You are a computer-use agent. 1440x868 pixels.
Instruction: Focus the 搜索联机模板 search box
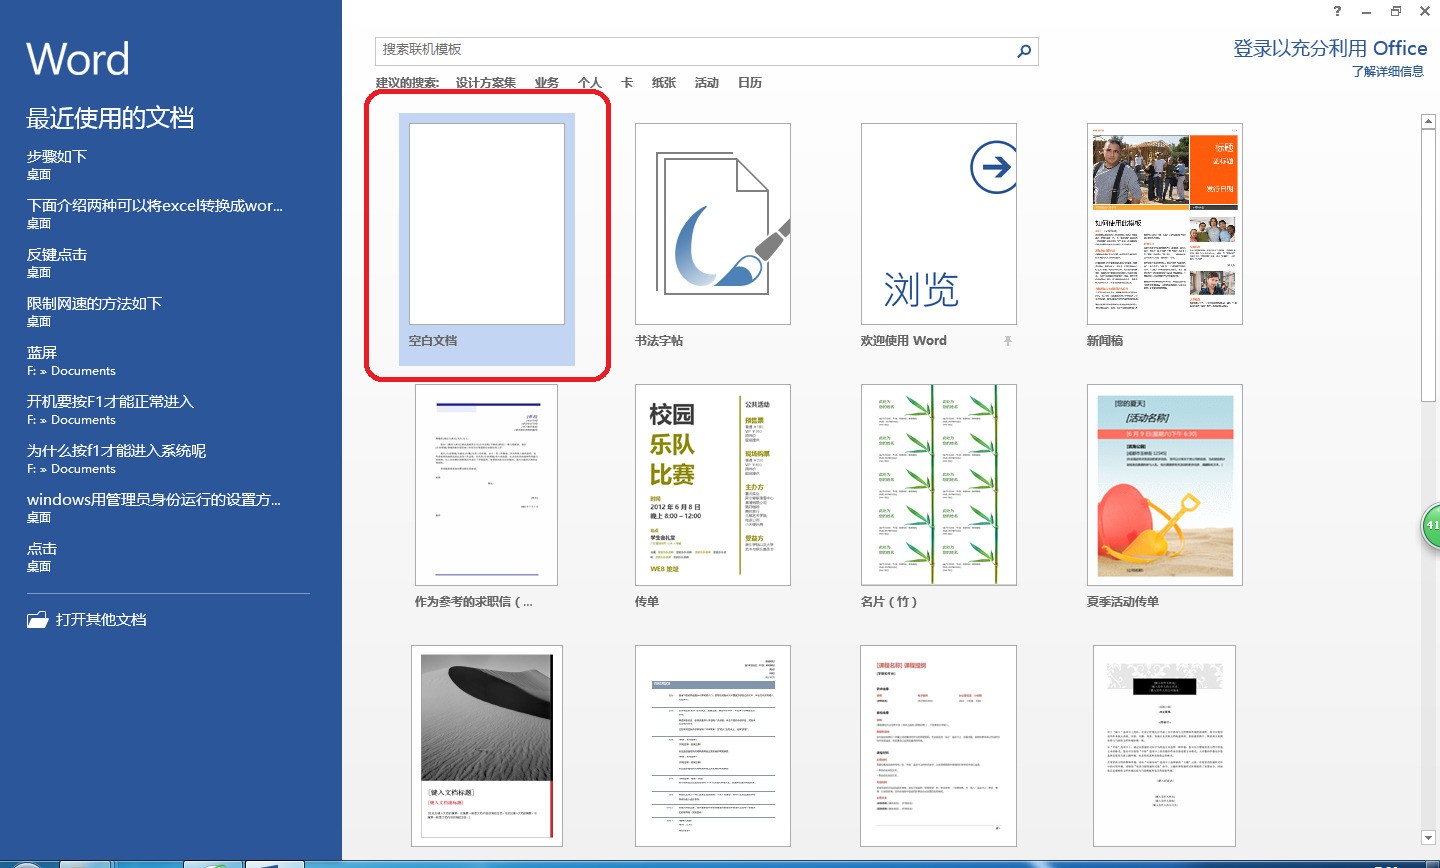click(706, 51)
